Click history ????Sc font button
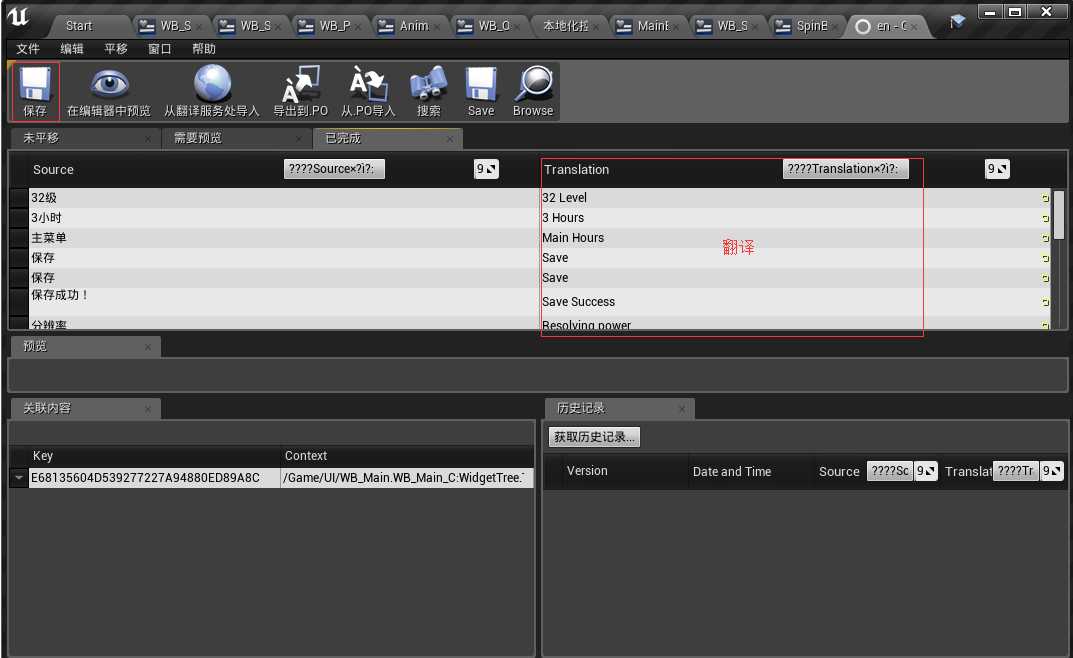 point(890,471)
